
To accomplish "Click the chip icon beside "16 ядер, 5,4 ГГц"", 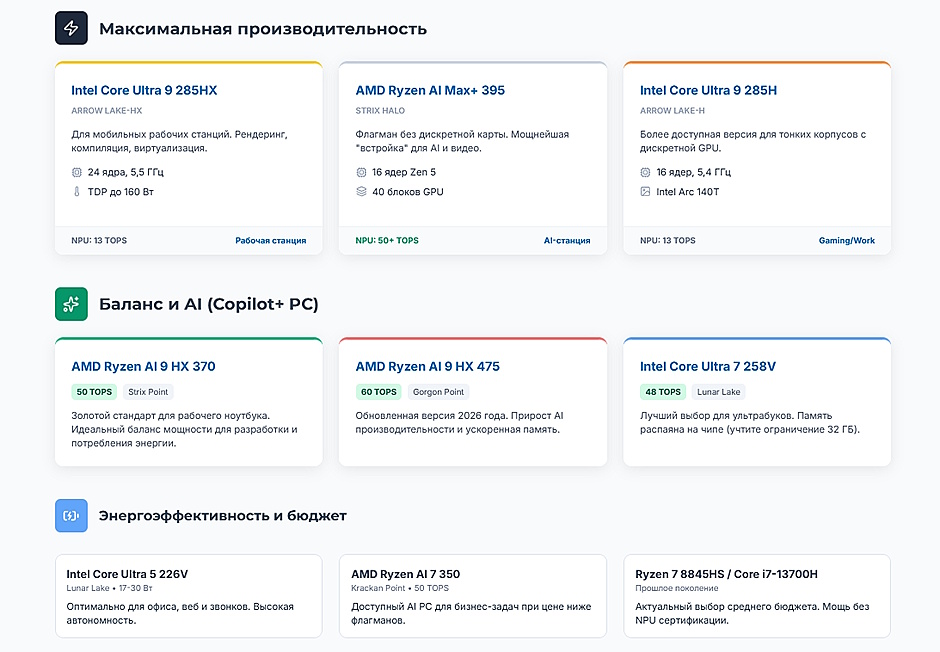I will 645,173.
